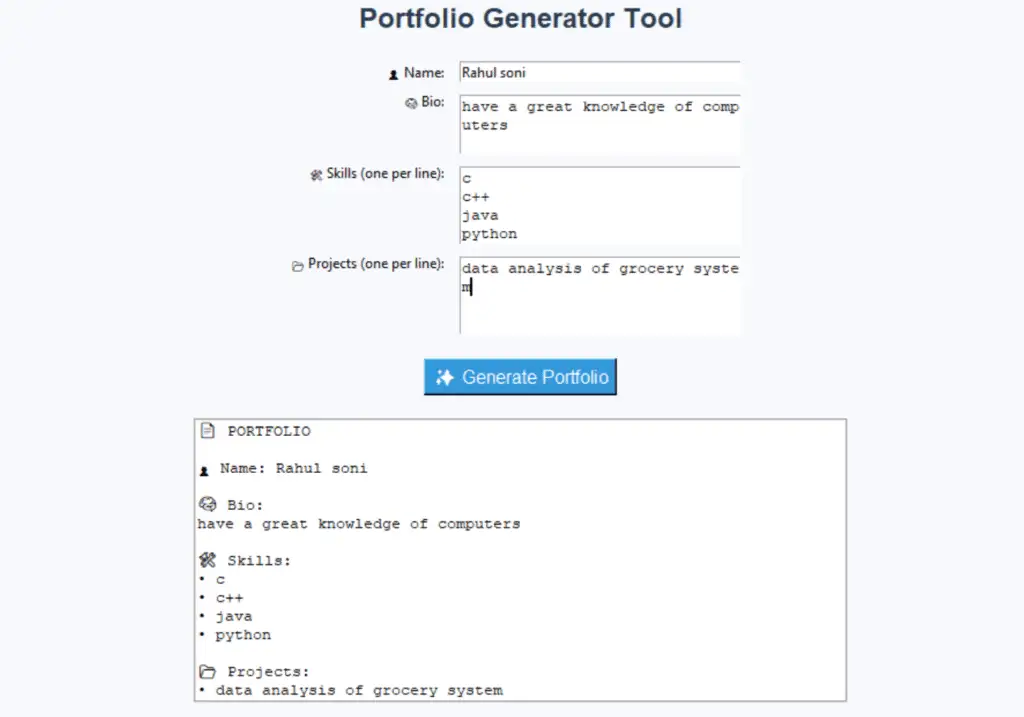Click the tools icon in output Skills line
Image resolution: width=1024 pixels, height=717 pixels.
click(208, 560)
